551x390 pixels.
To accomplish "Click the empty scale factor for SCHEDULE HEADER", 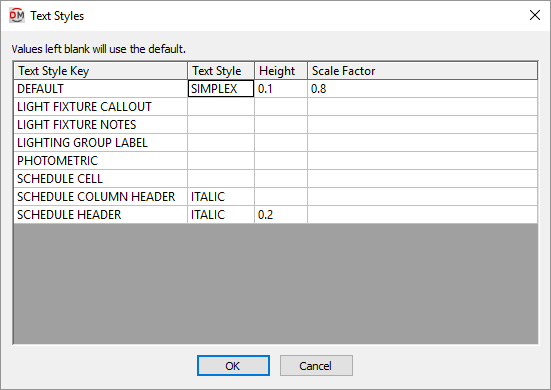I will pos(422,214).
